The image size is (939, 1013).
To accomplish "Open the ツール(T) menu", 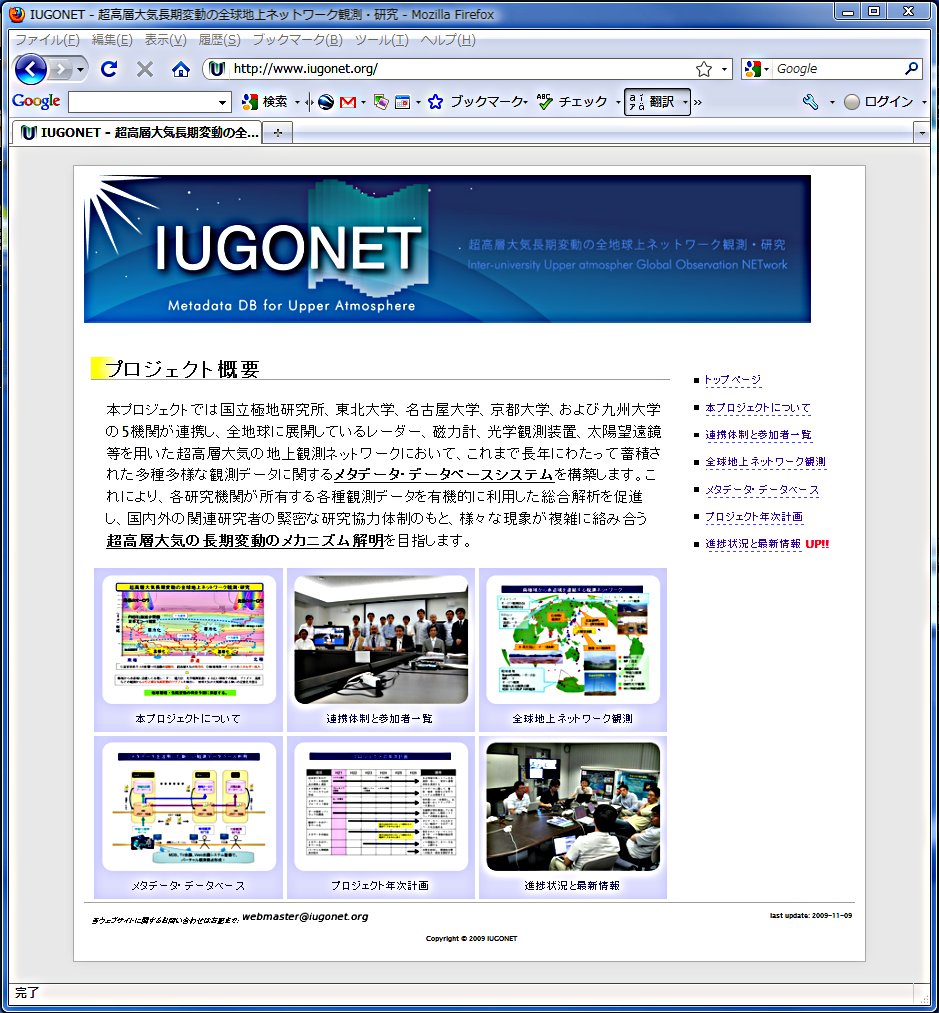I will (381, 40).
